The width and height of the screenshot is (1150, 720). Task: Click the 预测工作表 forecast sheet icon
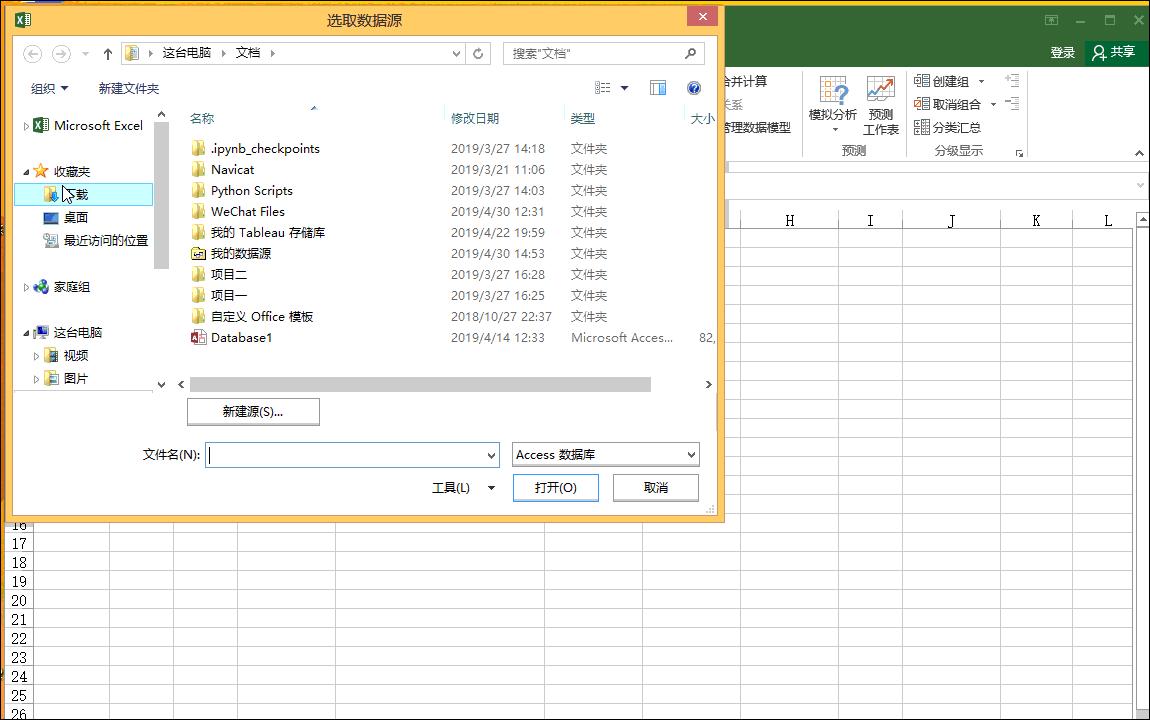point(880,89)
